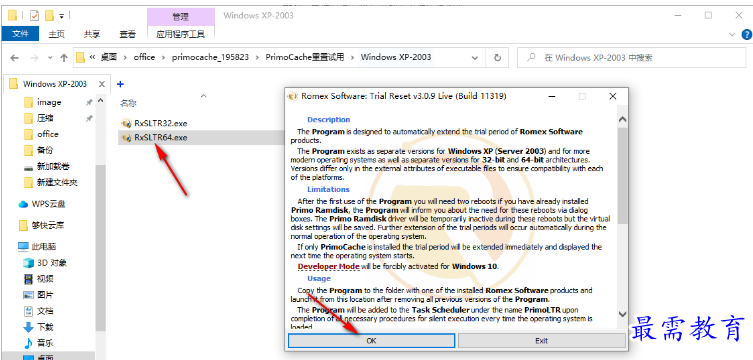Click the office breadcrumb in address bar
Image resolution: width=753 pixels, height=360 pixels.
144,57
